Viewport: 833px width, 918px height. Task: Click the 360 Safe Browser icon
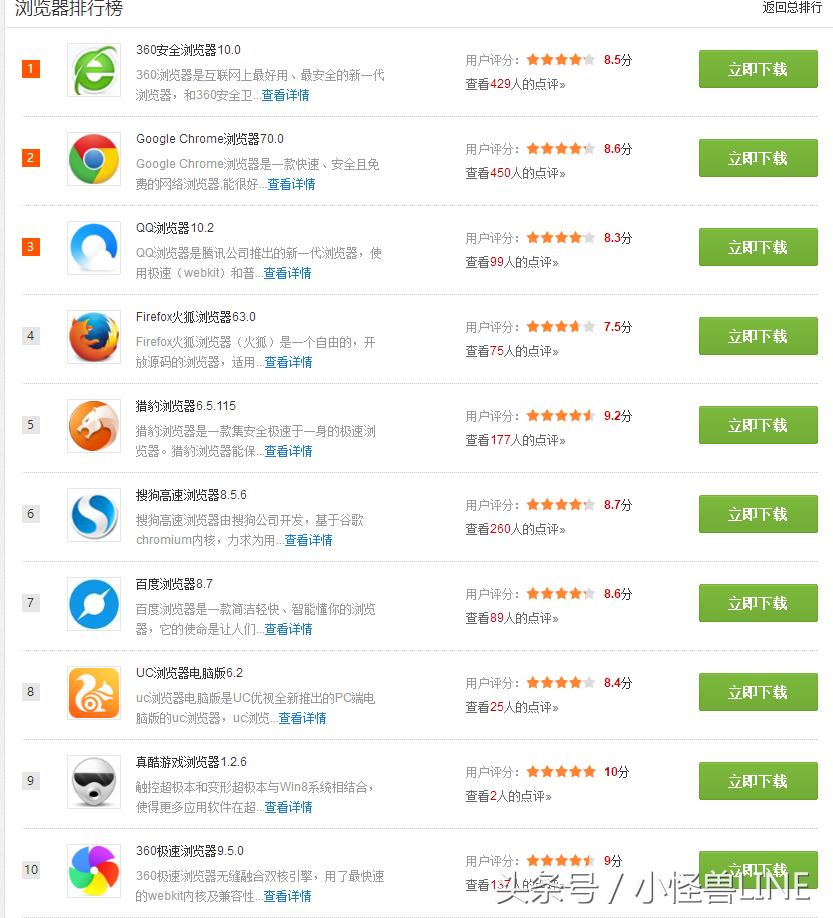click(94, 70)
